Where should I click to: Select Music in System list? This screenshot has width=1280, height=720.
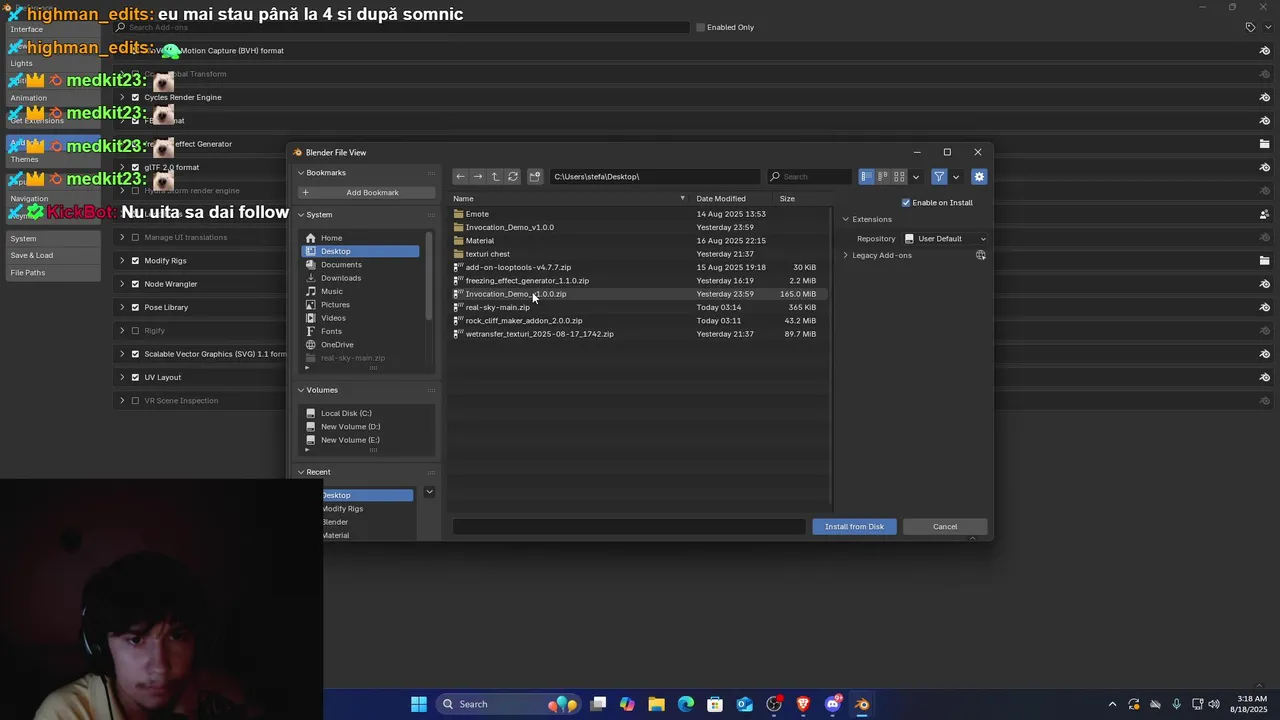[x=360, y=291]
